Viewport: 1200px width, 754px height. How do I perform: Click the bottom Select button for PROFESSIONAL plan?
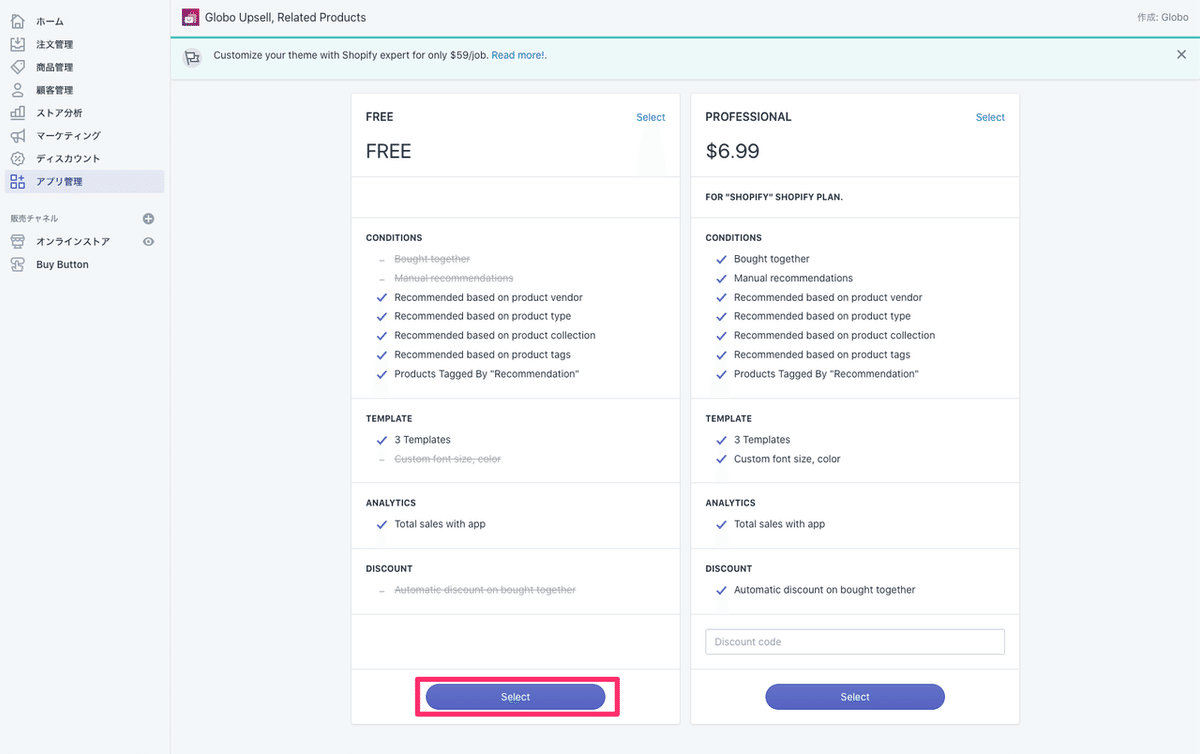click(855, 697)
